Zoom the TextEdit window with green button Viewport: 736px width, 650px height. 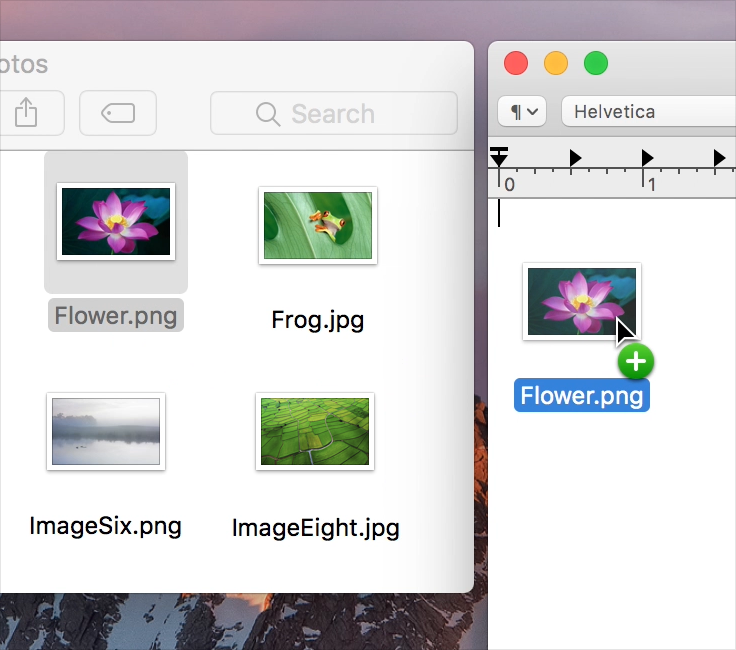pyautogui.click(x=596, y=63)
